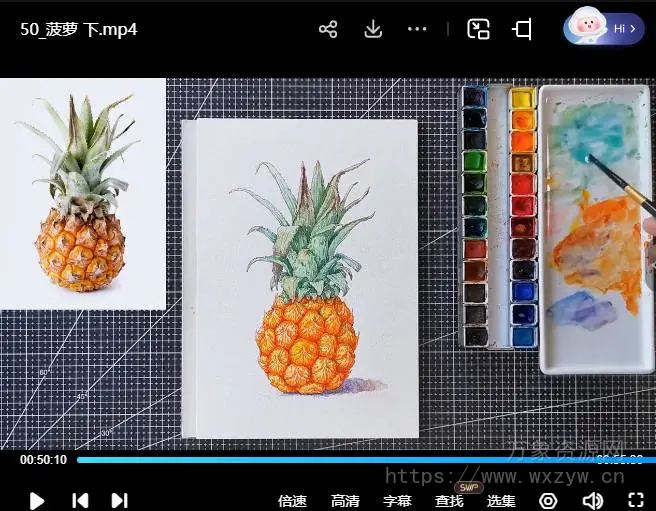Toggle fullscreen mode
The image size is (656, 511).
634,500
